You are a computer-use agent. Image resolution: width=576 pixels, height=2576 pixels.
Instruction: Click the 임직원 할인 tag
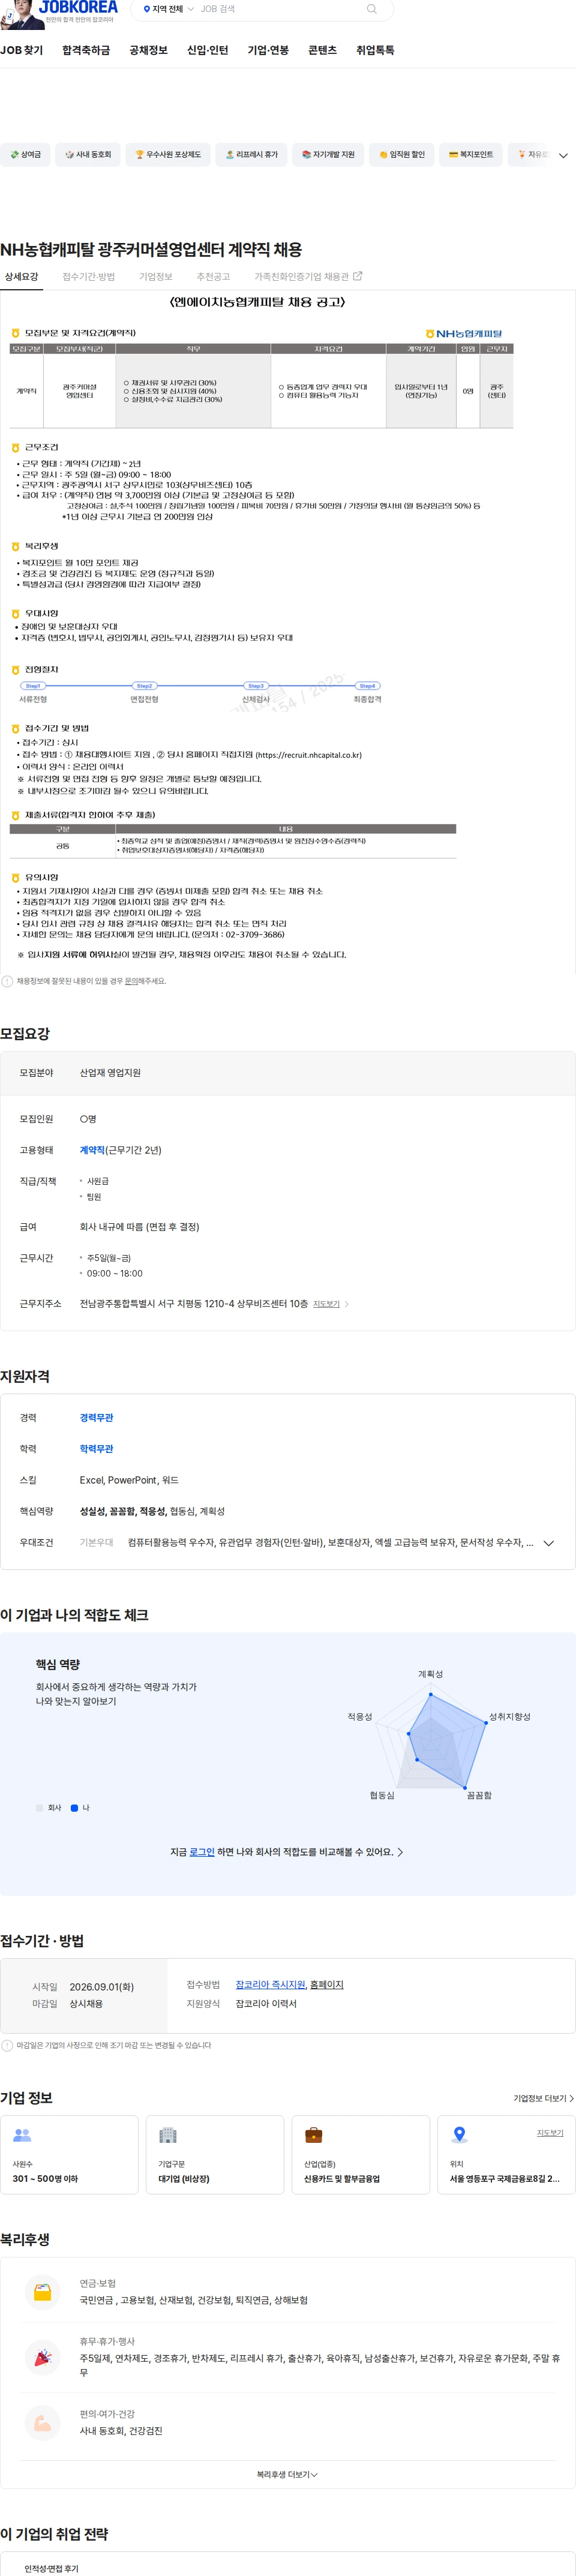tap(401, 155)
